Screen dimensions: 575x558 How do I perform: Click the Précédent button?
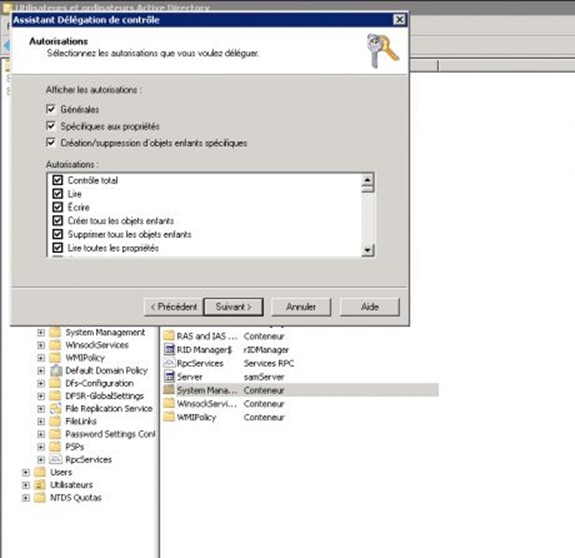[173, 306]
